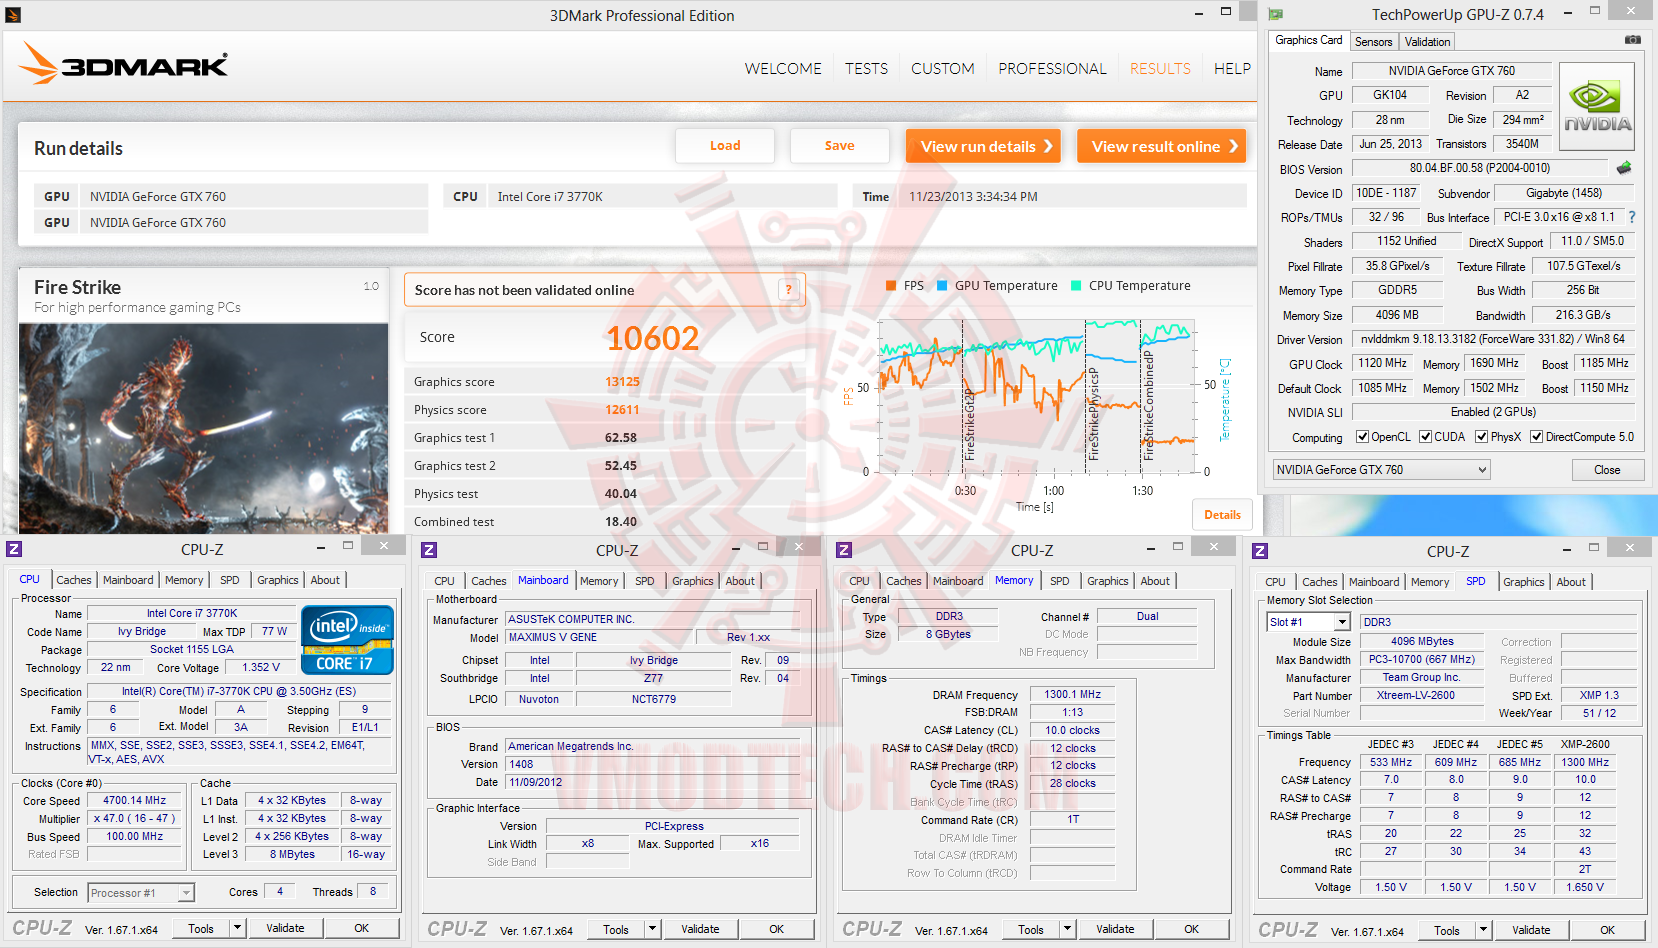Click the Physics score value 12611
This screenshot has width=1658, height=948.
(622, 410)
